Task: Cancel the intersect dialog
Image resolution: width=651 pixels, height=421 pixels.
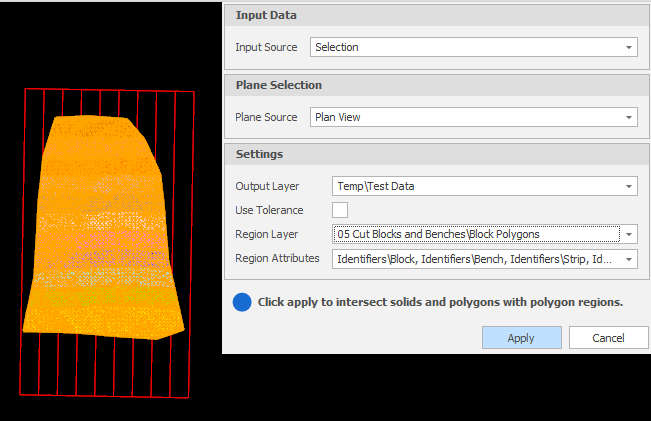Action: (x=608, y=338)
